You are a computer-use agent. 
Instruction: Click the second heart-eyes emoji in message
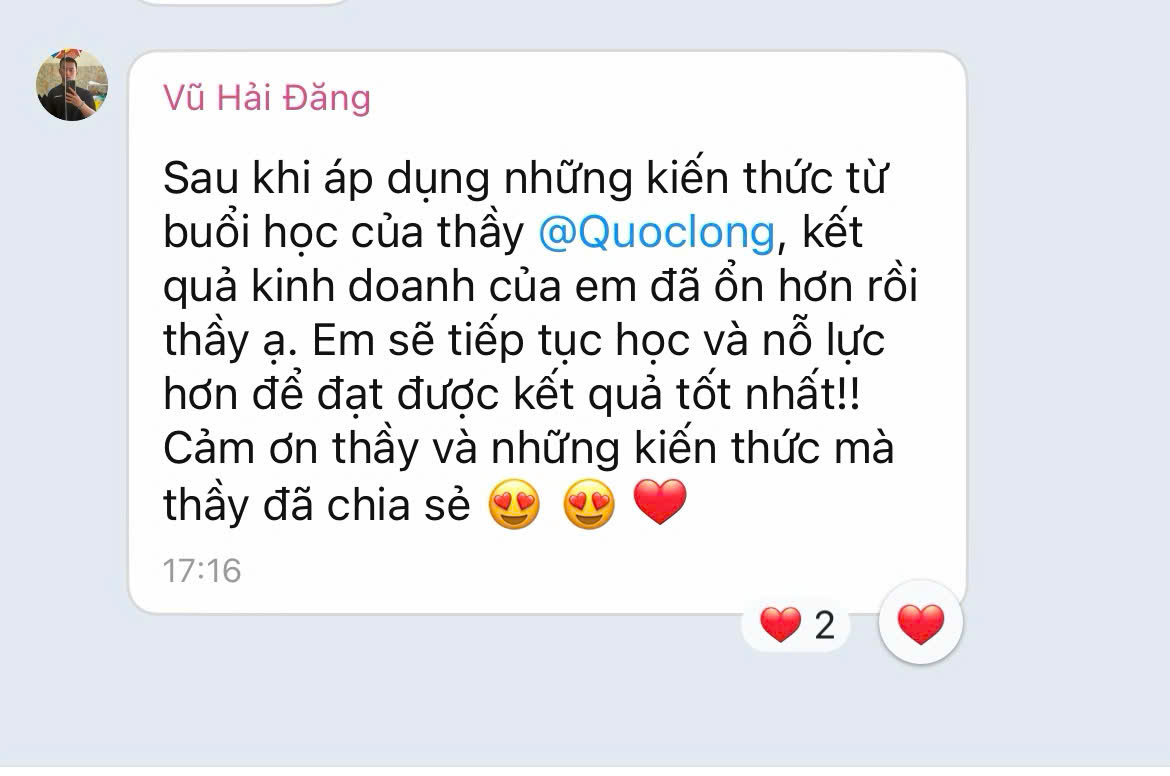pyautogui.click(x=589, y=504)
